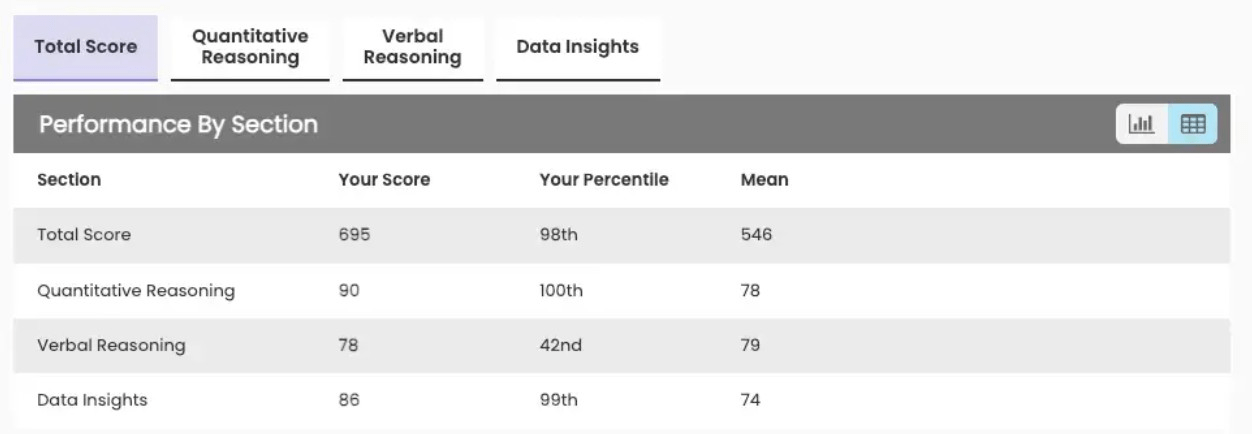The image size is (1252, 434).
Task: Click the Your Score column header
Action: pyautogui.click(x=384, y=180)
